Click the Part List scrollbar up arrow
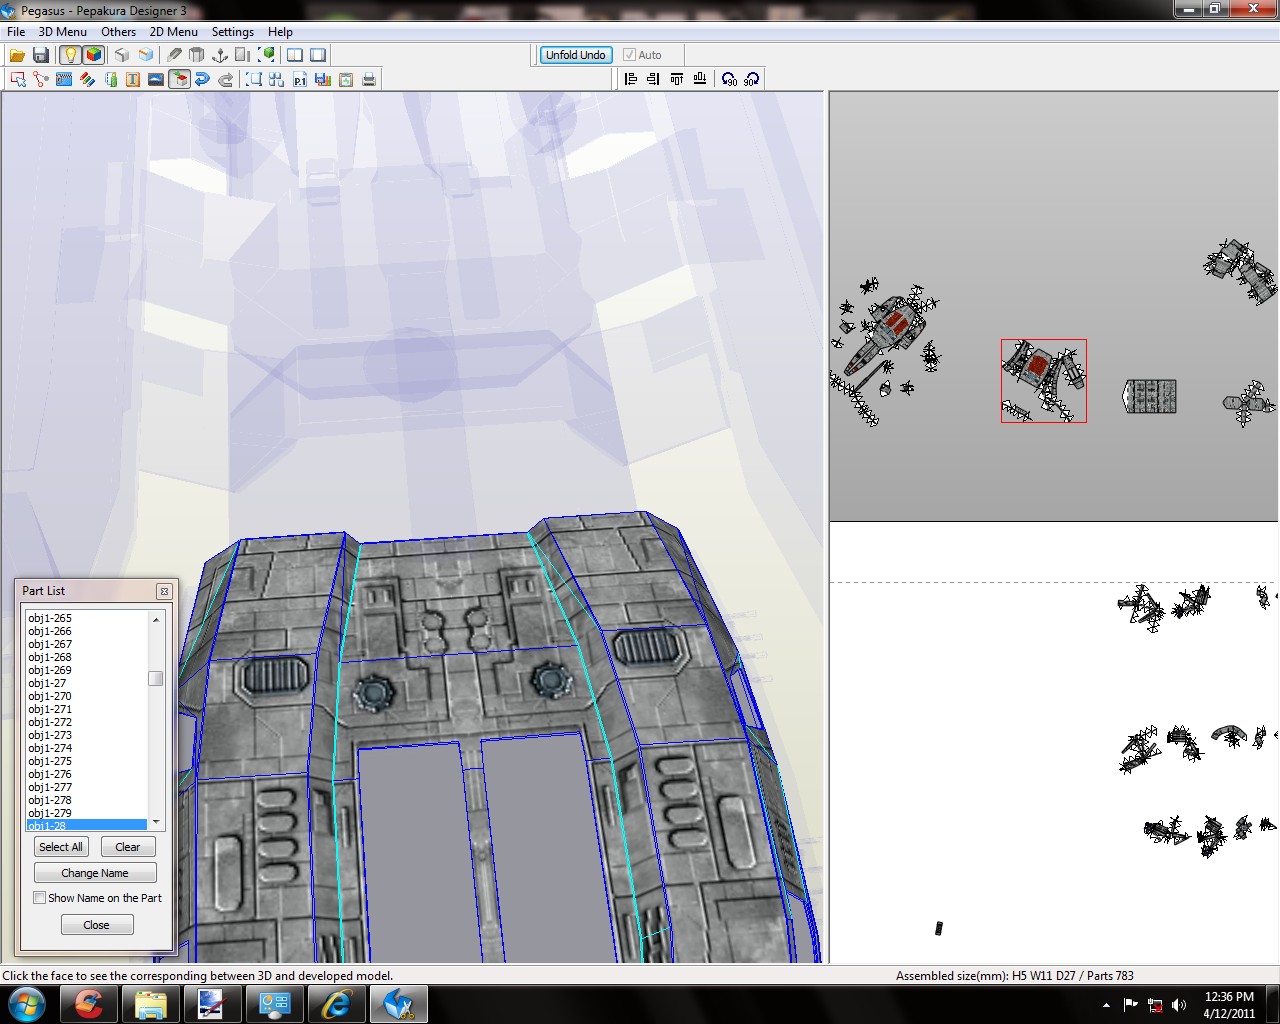The width and height of the screenshot is (1280, 1024). [156, 620]
